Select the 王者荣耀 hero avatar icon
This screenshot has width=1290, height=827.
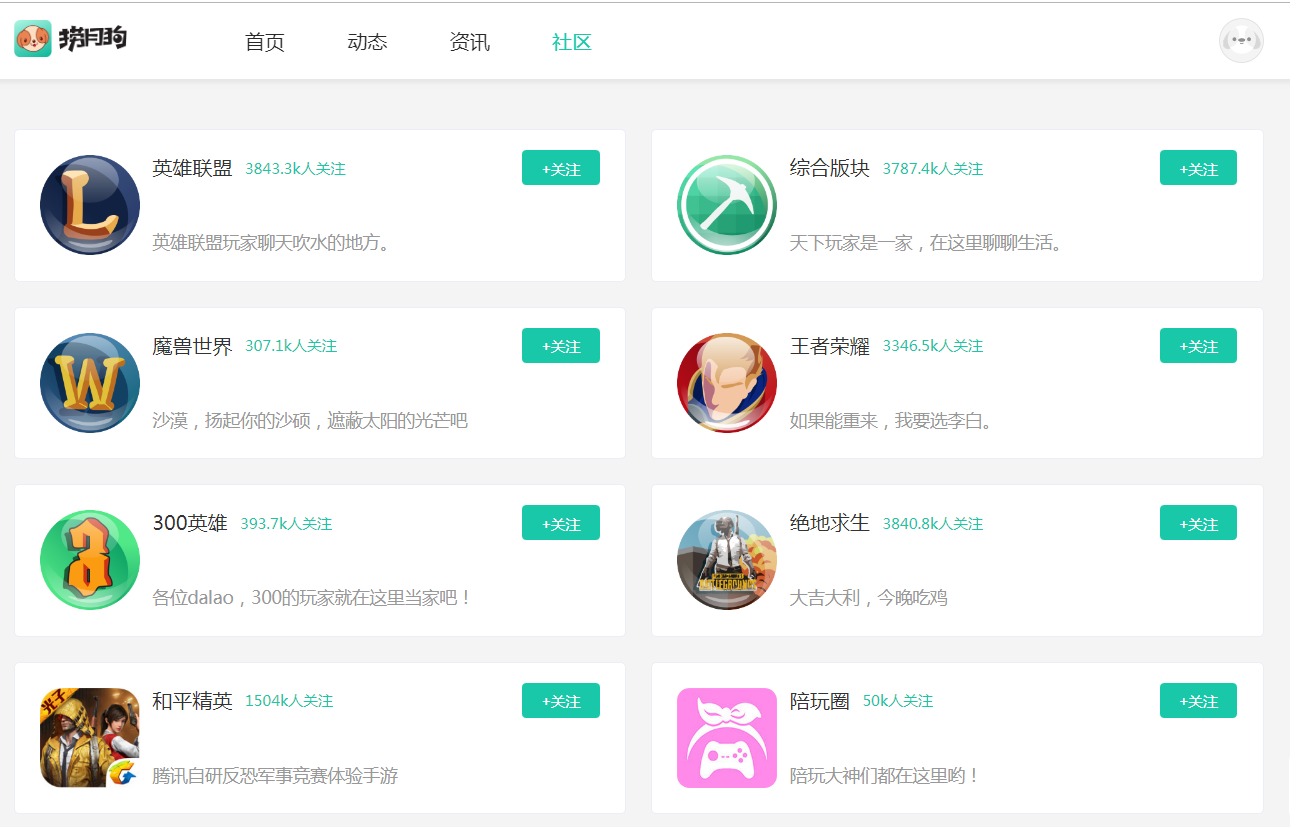click(x=727, y=383)
